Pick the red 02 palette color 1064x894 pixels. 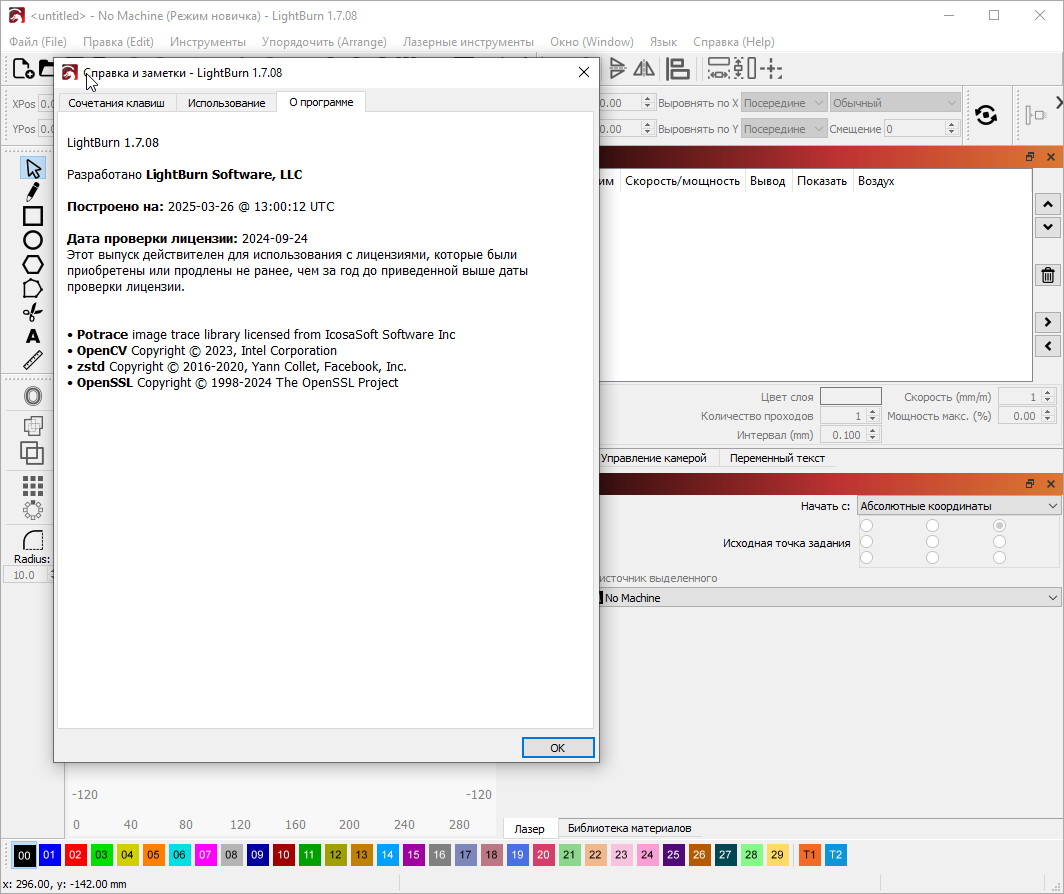[x=75, y=855]
